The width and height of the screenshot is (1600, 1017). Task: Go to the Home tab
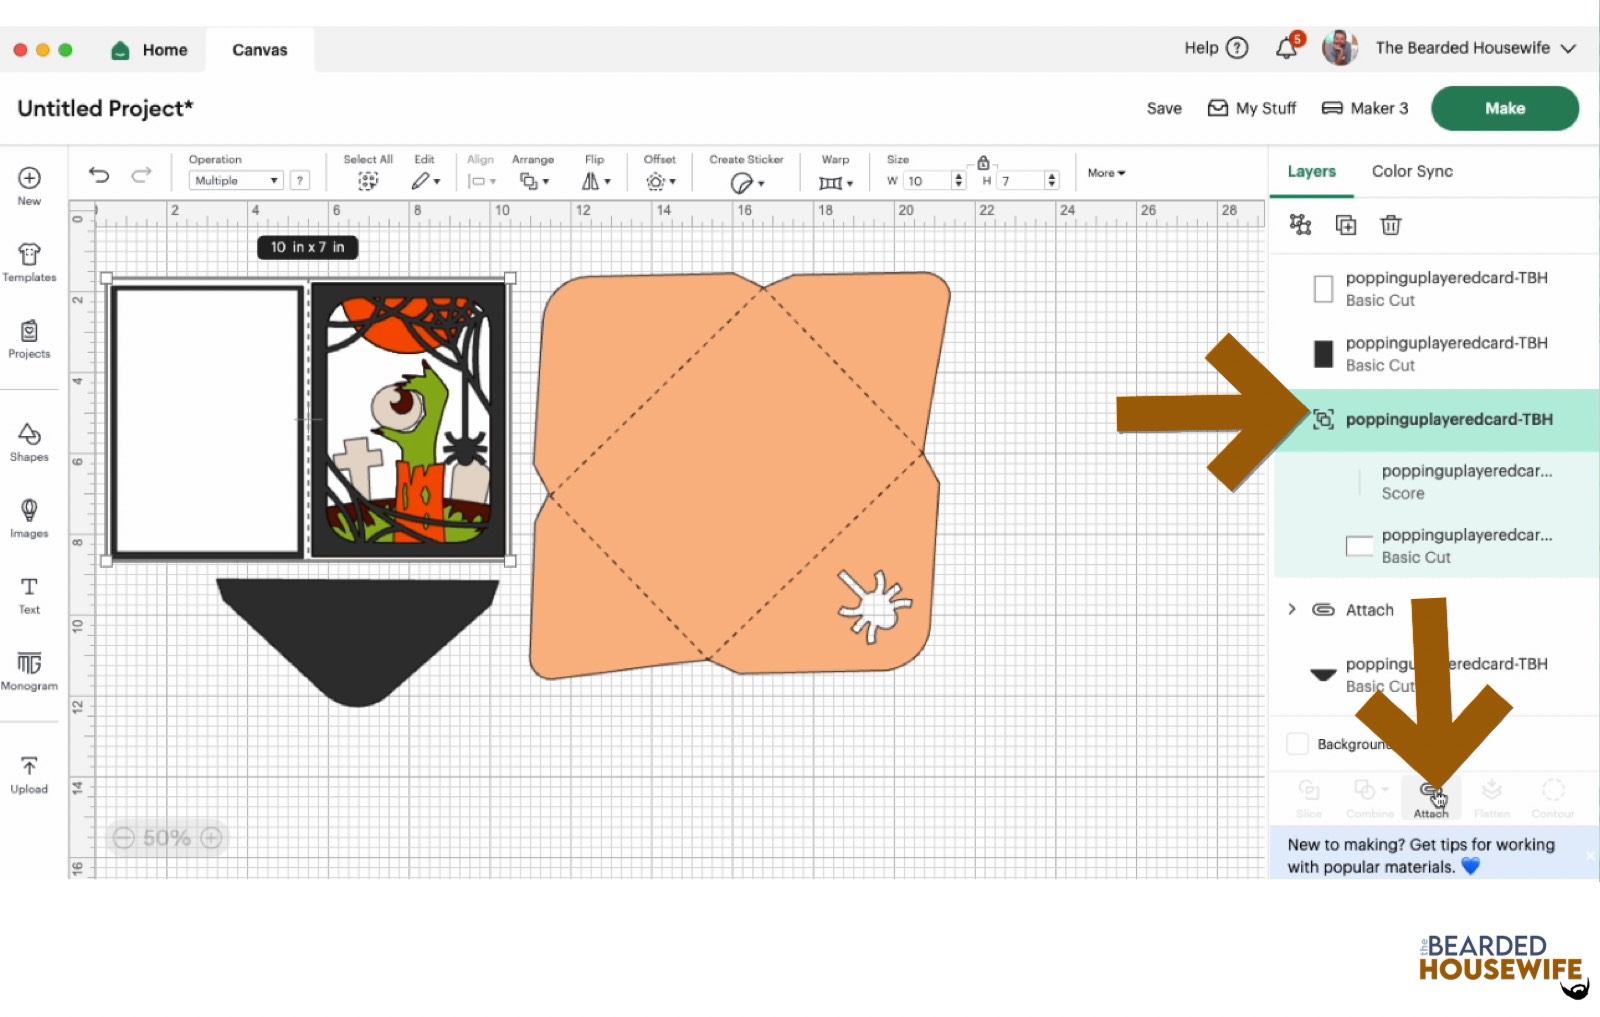pyautogui.click(x=150, y=50)
